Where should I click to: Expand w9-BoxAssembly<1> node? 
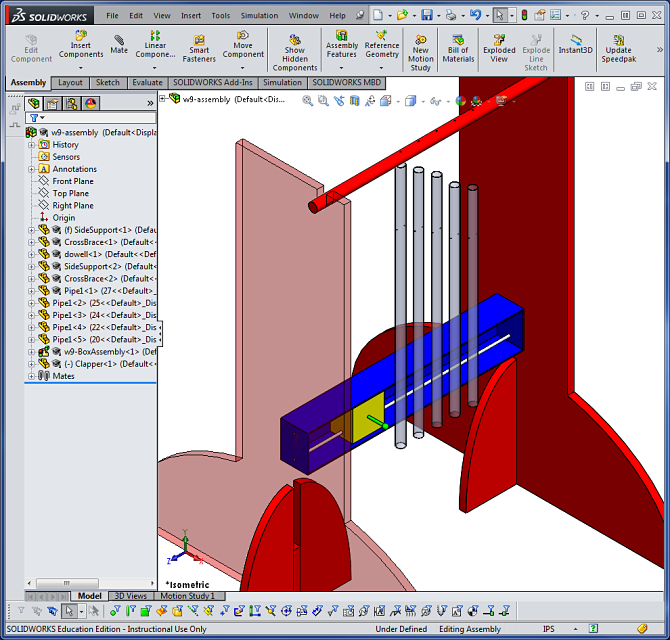[31, 352]
